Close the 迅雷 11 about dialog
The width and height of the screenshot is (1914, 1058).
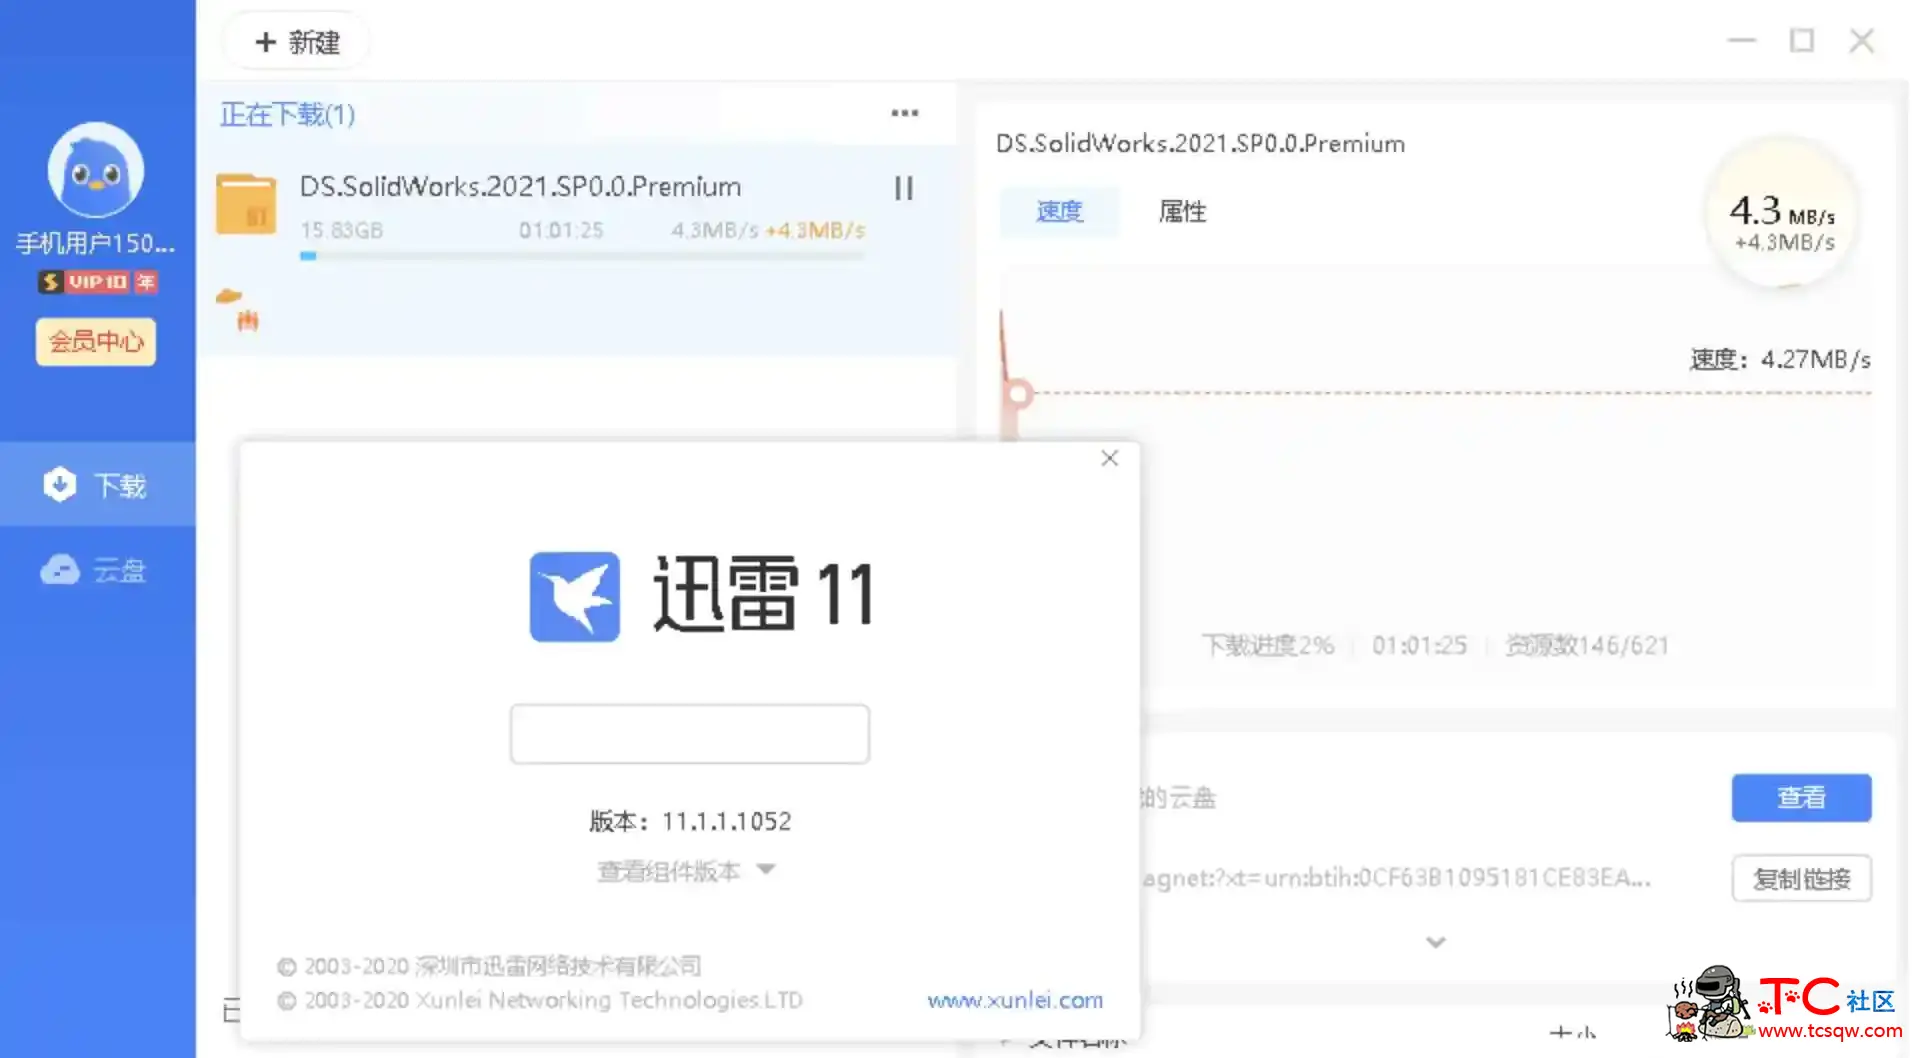pos(1110,458)
